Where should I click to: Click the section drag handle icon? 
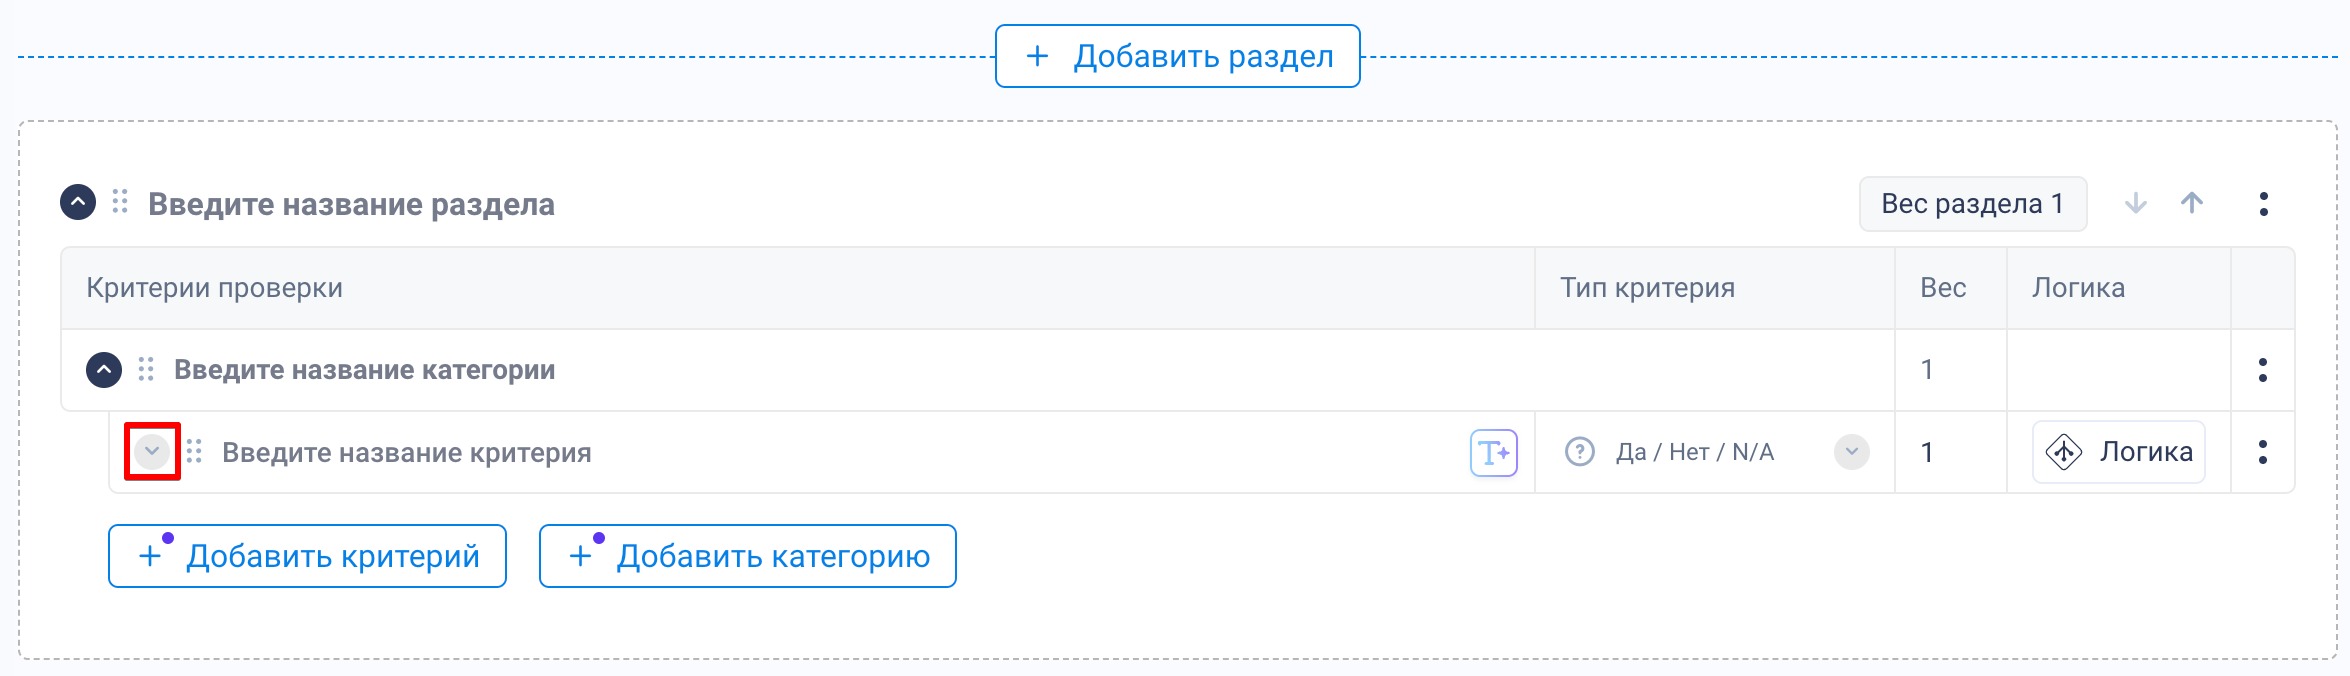120,203
